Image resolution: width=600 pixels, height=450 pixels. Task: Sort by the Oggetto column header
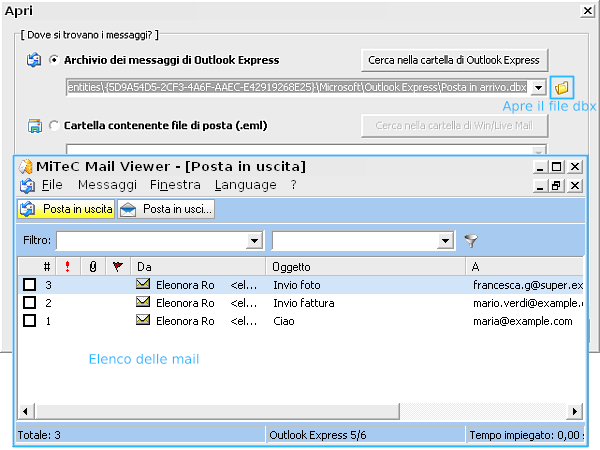pos(365,266)
